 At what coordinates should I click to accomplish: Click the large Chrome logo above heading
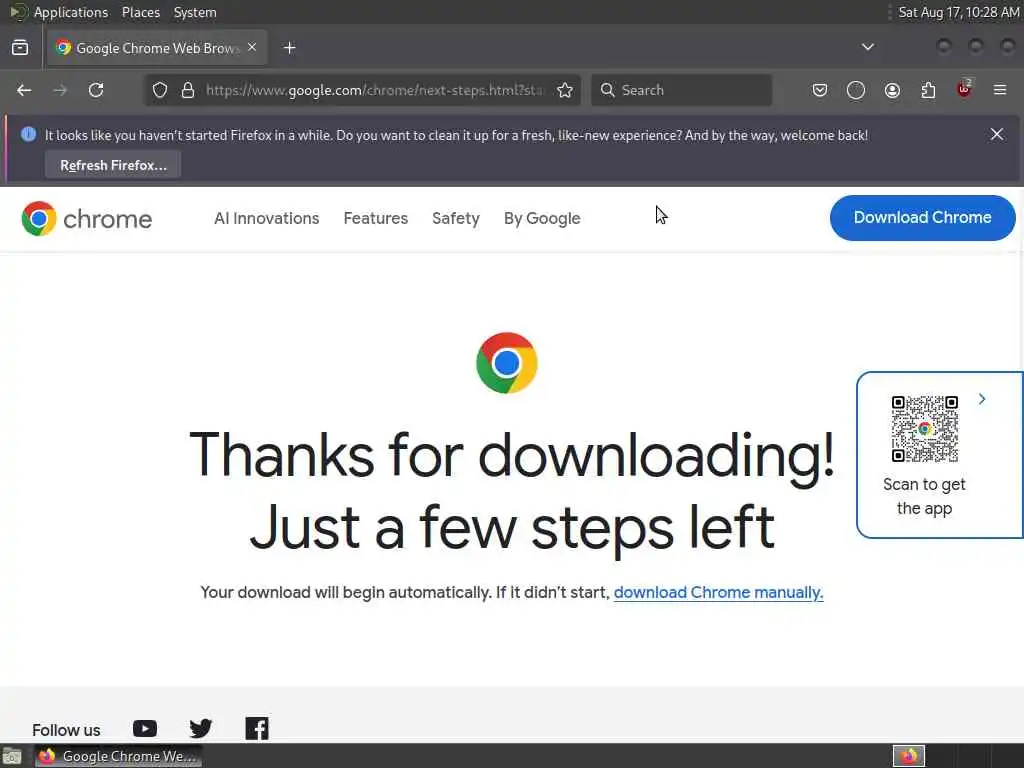tap(507, 363)
